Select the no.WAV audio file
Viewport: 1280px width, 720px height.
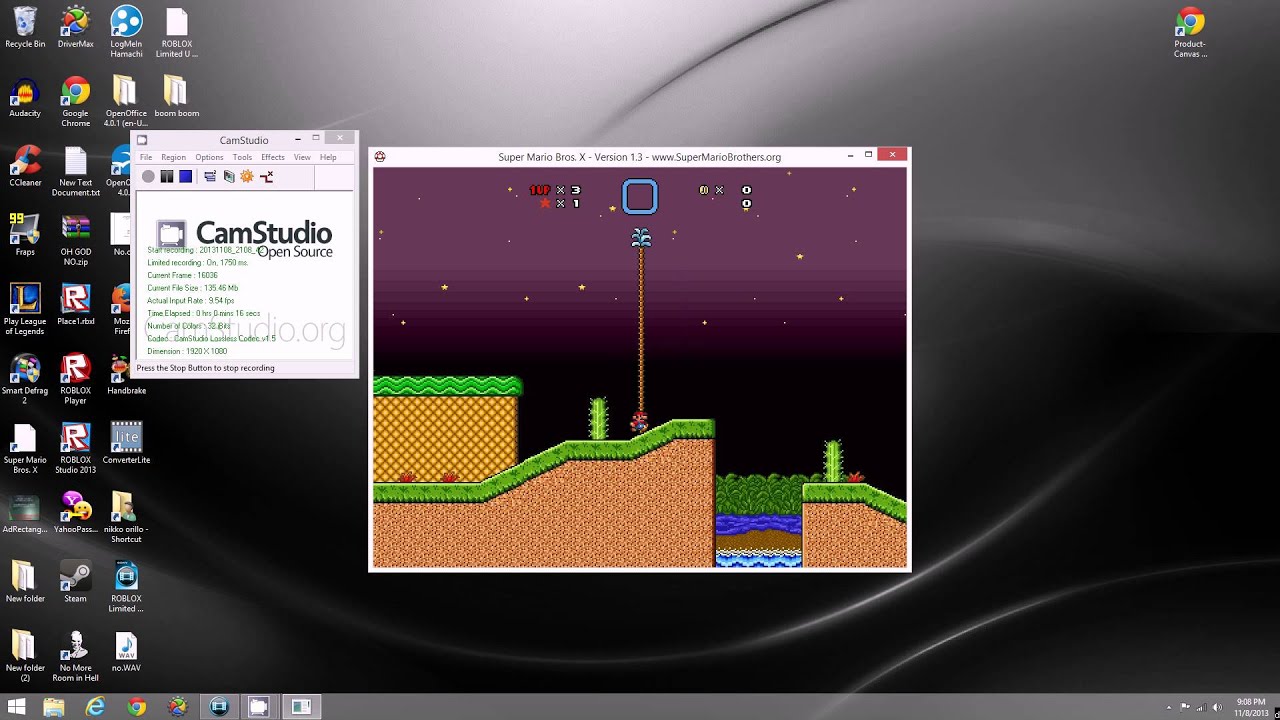click(126, 651)
